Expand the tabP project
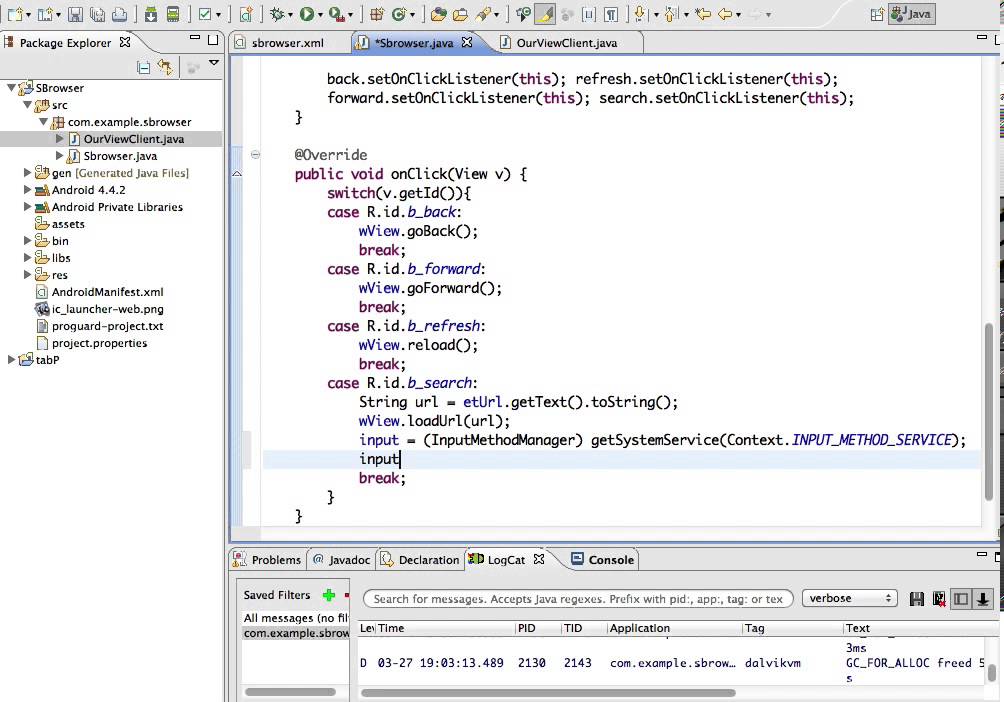This screenshot has width=1004, height=702. pos(11,360)
